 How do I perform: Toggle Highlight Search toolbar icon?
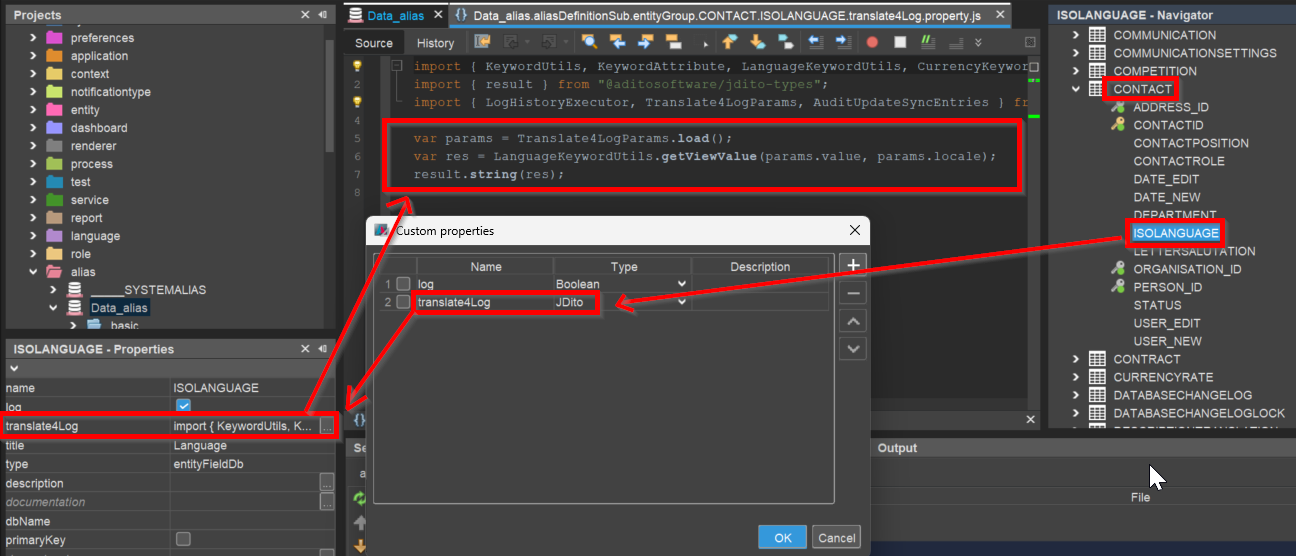[x=673, y=42]
